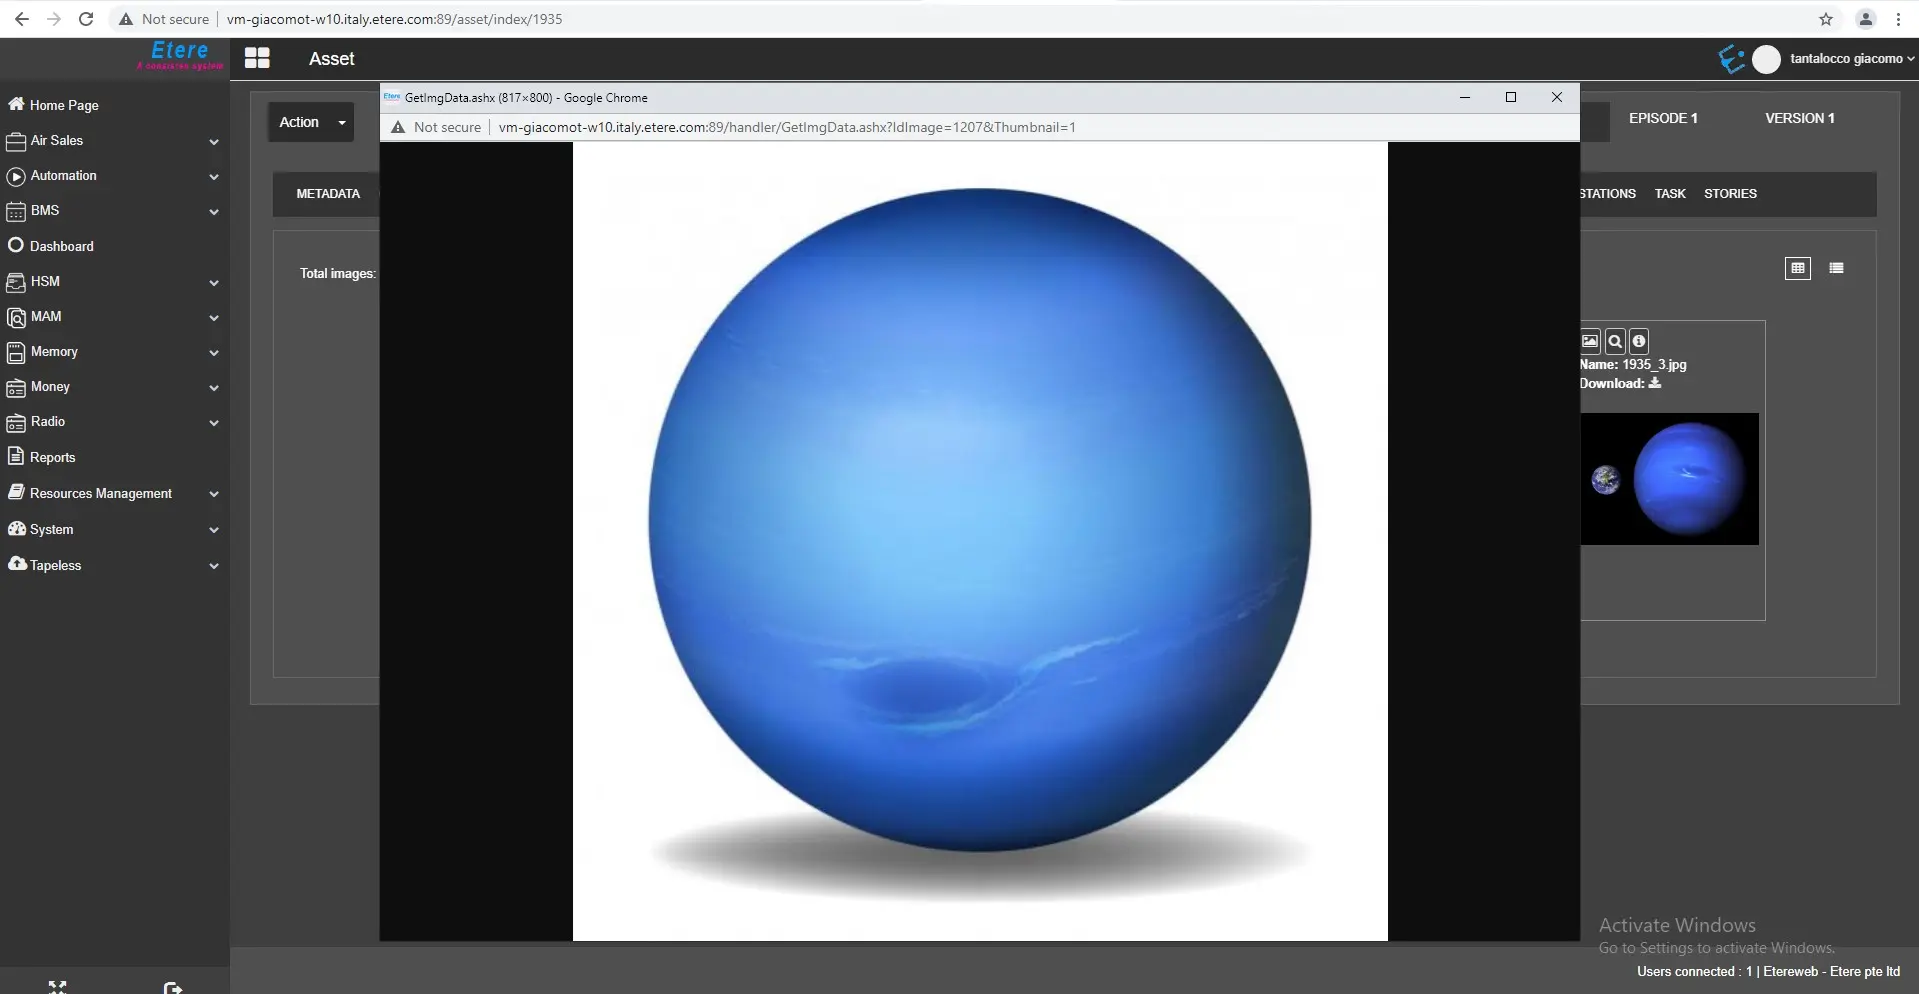Image resolution: width=1919 pixels, height=994 pixels.
Task: Switch to the METADATA tab
Action: [x=328, y=194]
